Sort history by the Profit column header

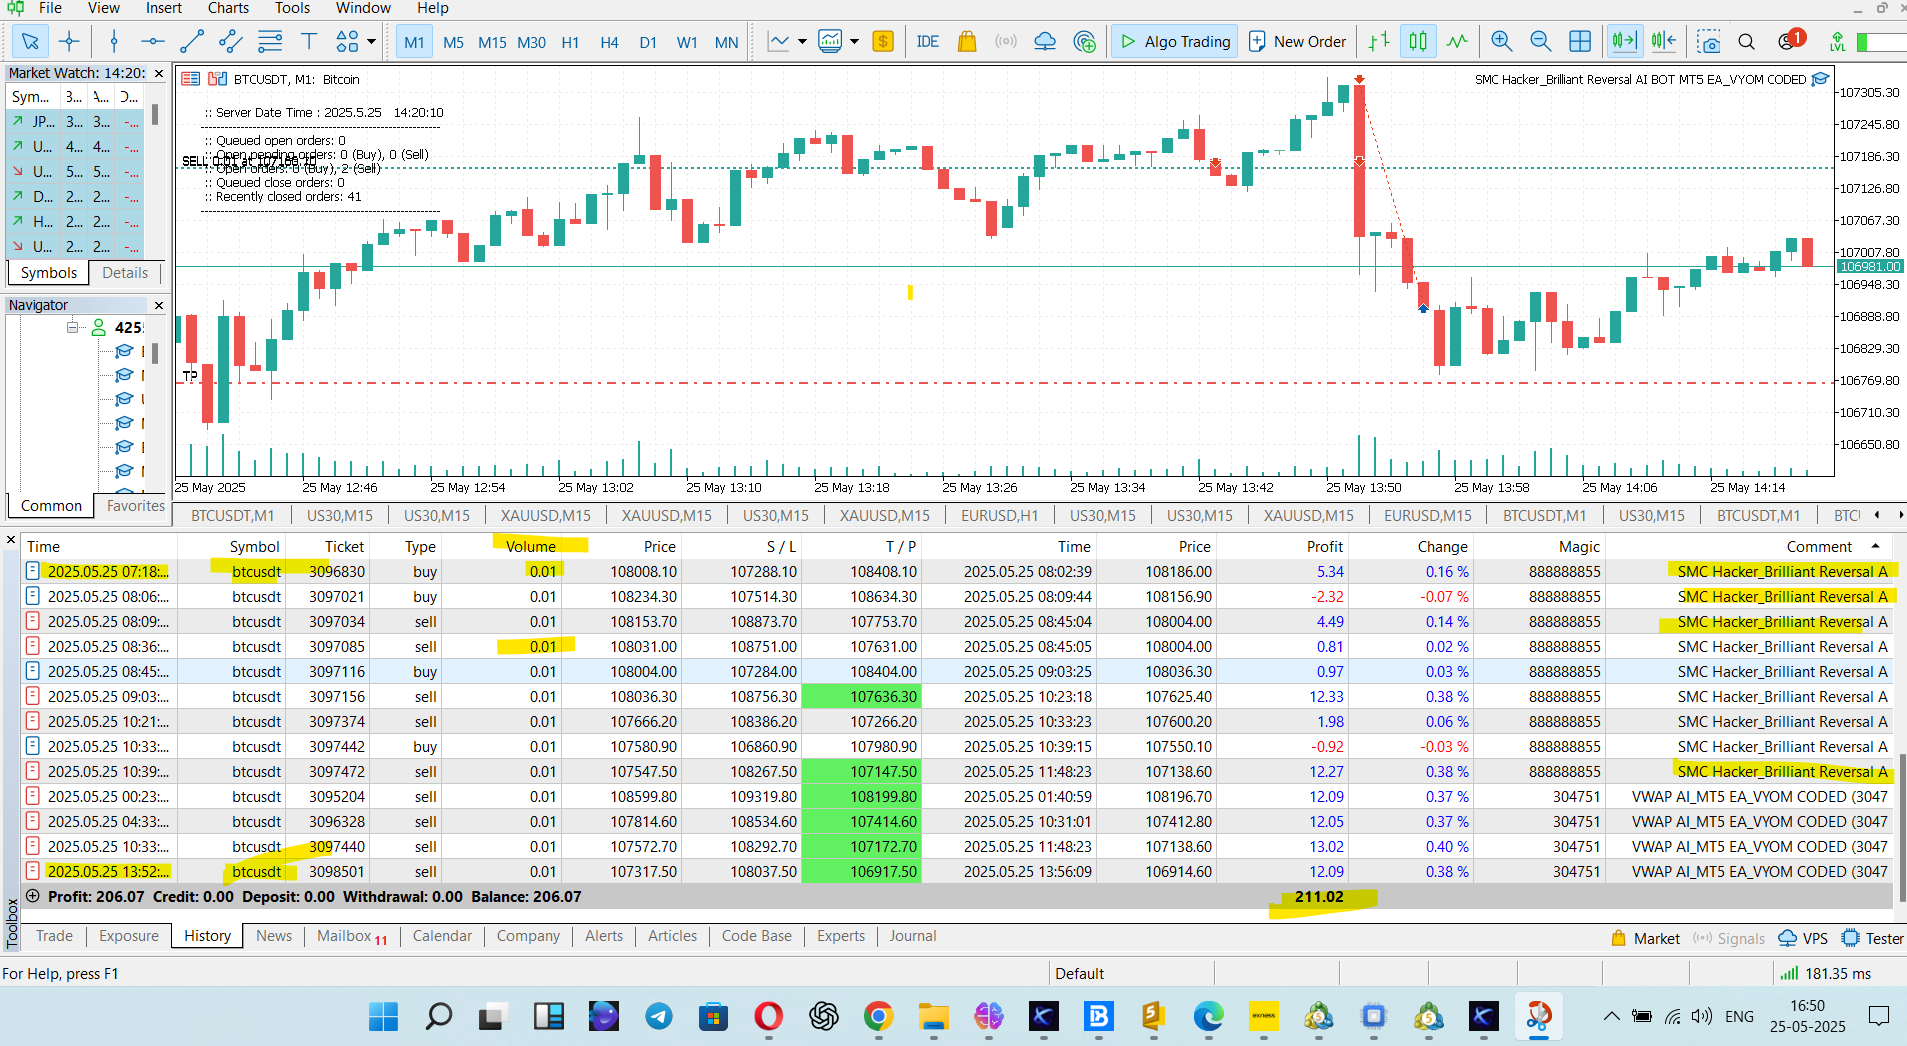point(1283,547)
